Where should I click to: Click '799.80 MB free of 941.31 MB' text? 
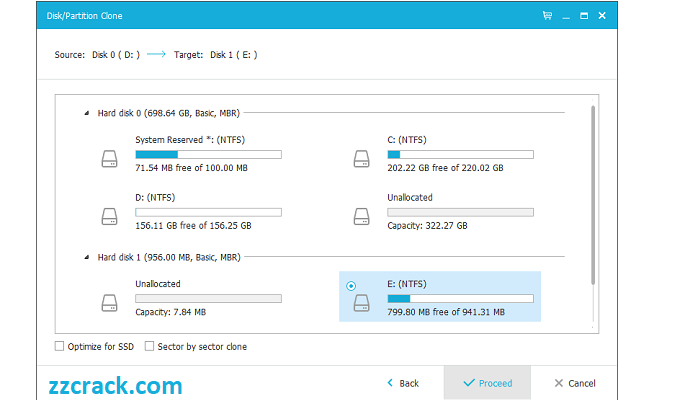446,312
